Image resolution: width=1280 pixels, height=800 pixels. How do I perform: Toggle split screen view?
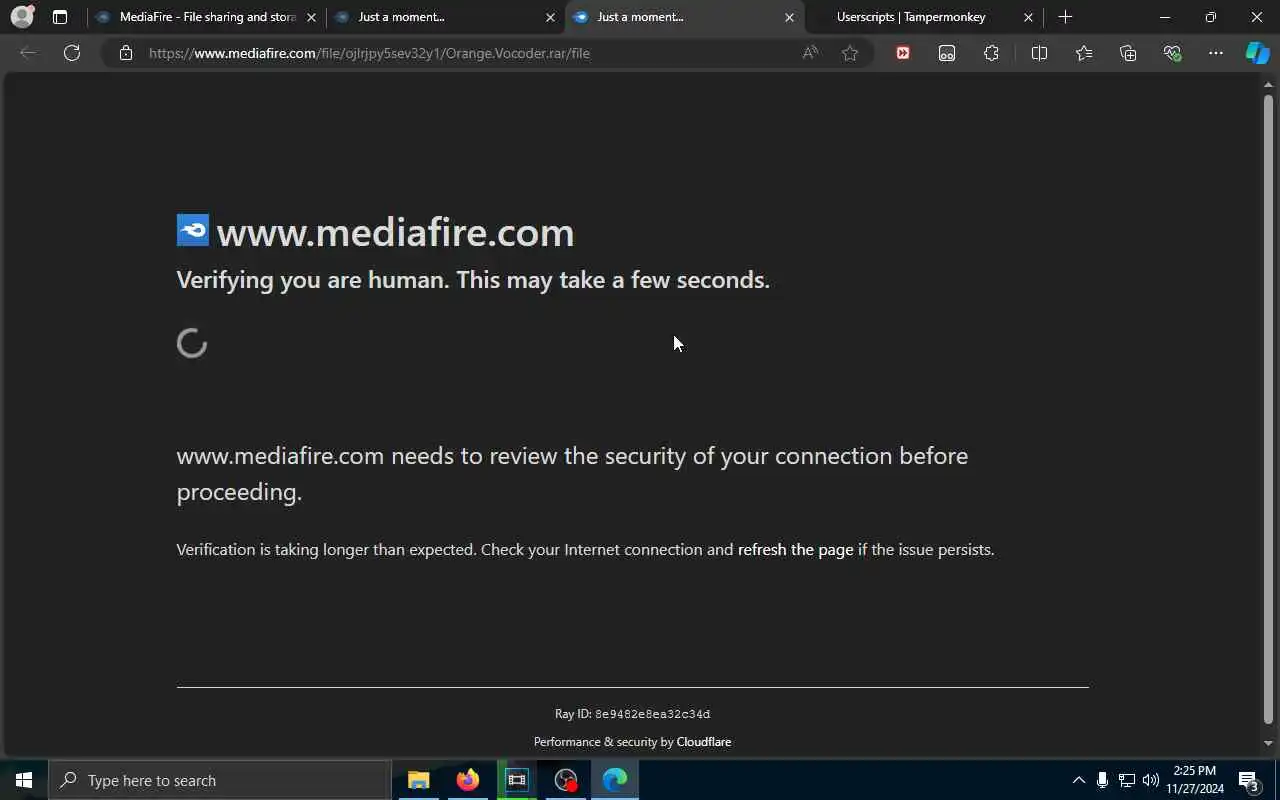click(1039, 53)
